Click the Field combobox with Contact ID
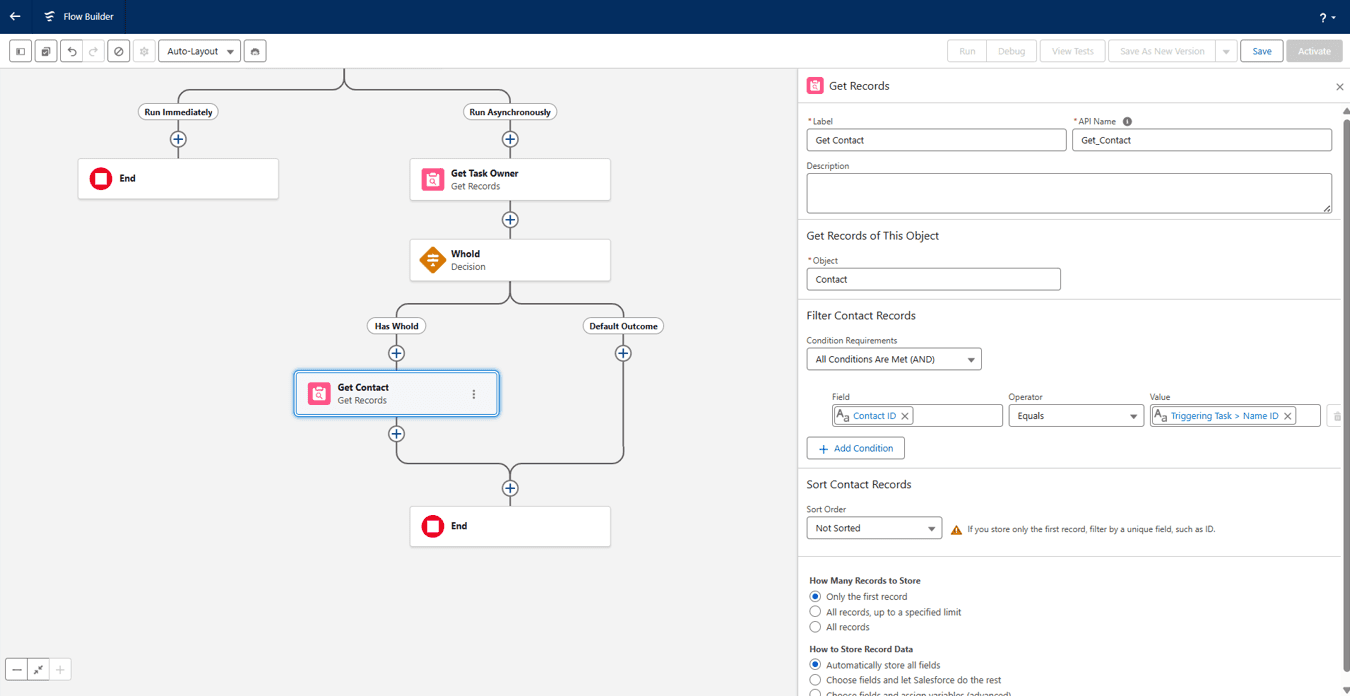Screen dimensions: 1350x696 917,416
